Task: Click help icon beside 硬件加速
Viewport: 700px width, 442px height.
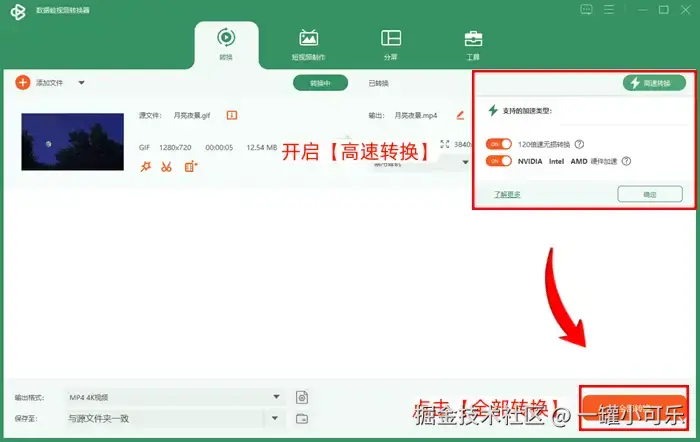Action: [x=626, y=161]
